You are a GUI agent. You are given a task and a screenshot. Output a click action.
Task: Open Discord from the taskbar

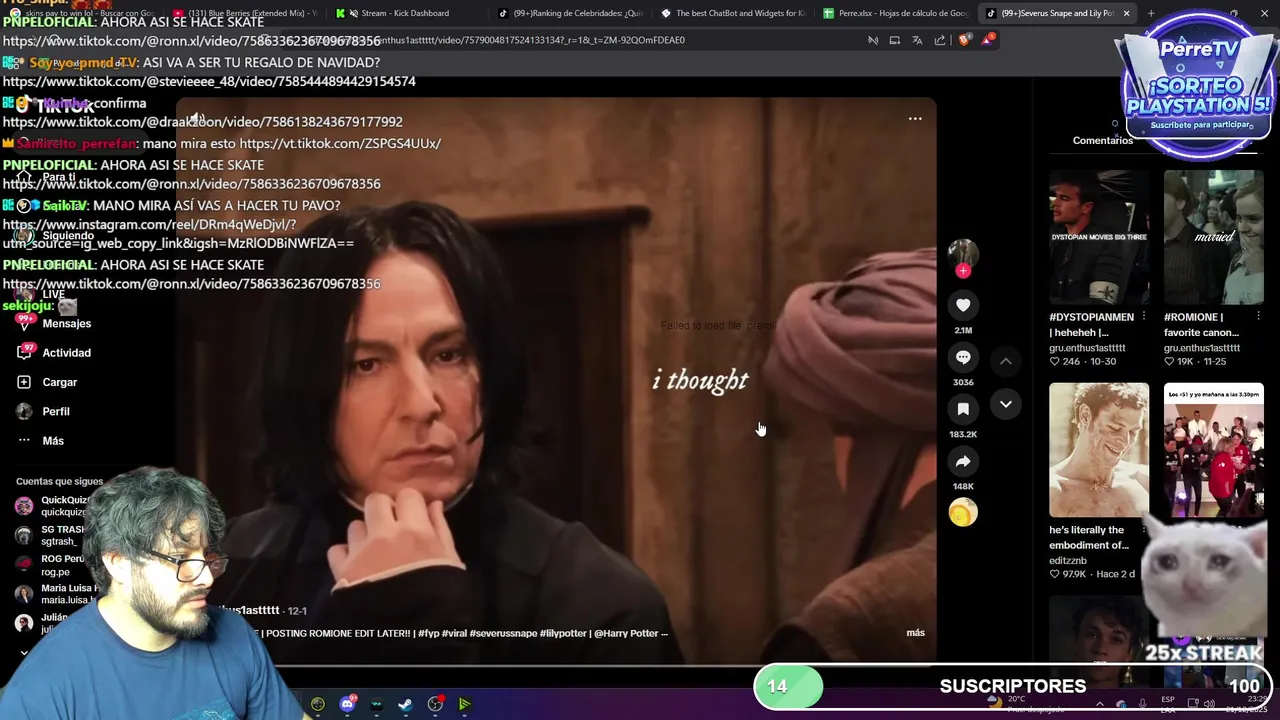click(347, 704)
